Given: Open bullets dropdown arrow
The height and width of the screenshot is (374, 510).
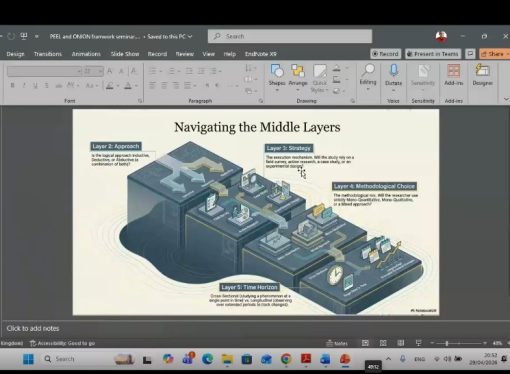Looking at the screenshot, I should (161, 71).
